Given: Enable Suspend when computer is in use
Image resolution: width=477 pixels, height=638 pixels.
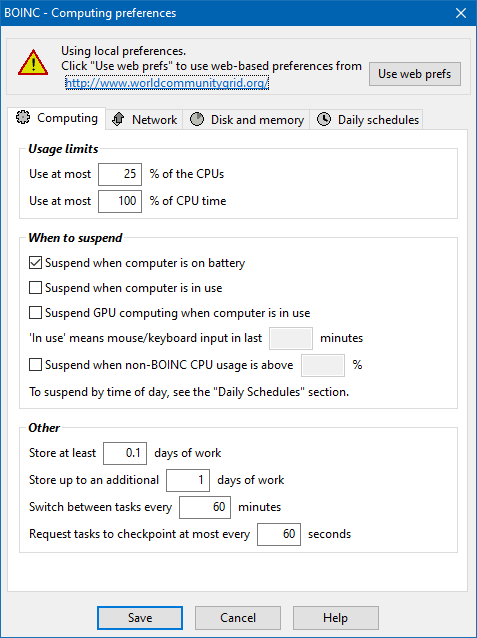Looking at the screenshot, I should click(x=35, y=288).
